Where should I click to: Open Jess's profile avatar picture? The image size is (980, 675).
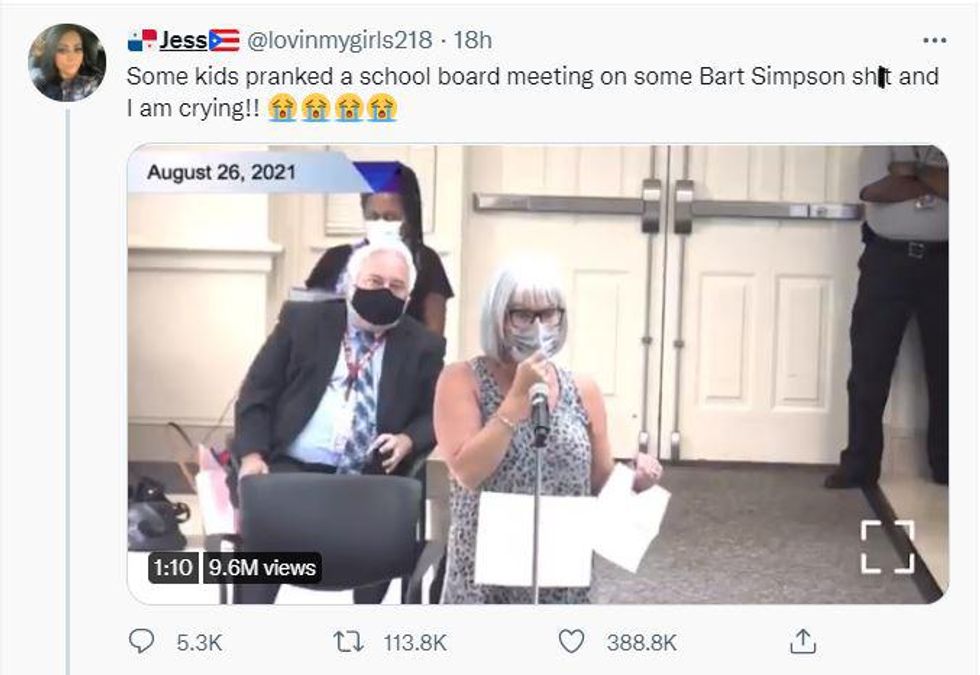coord(67,62)
